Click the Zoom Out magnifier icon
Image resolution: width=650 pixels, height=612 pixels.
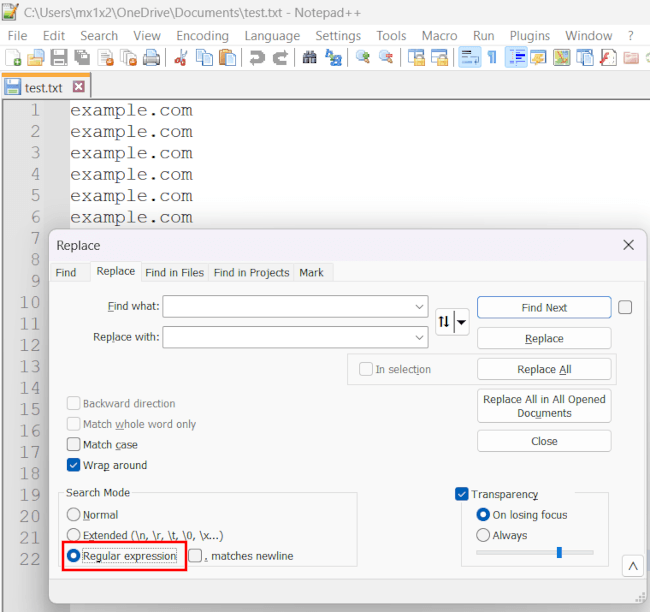[x=386, y=58]
